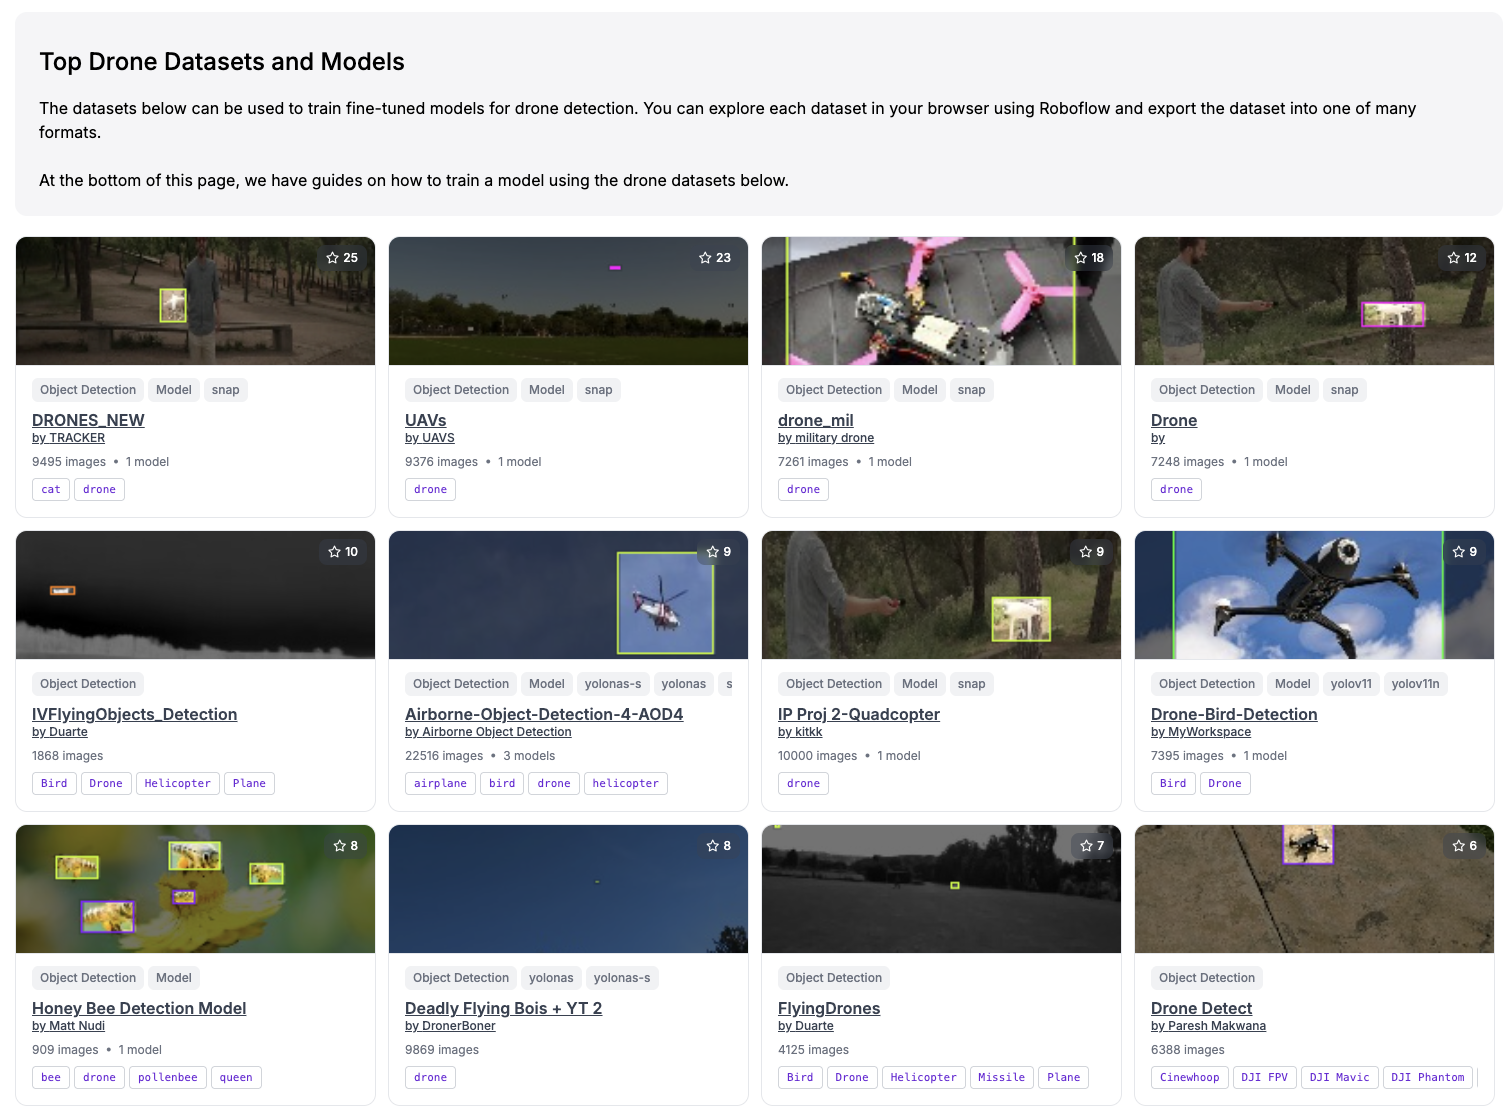The image size is (1508, 1116).
Task: Click the DJI FPV class tag
Action: (x=1264, y=1078)
